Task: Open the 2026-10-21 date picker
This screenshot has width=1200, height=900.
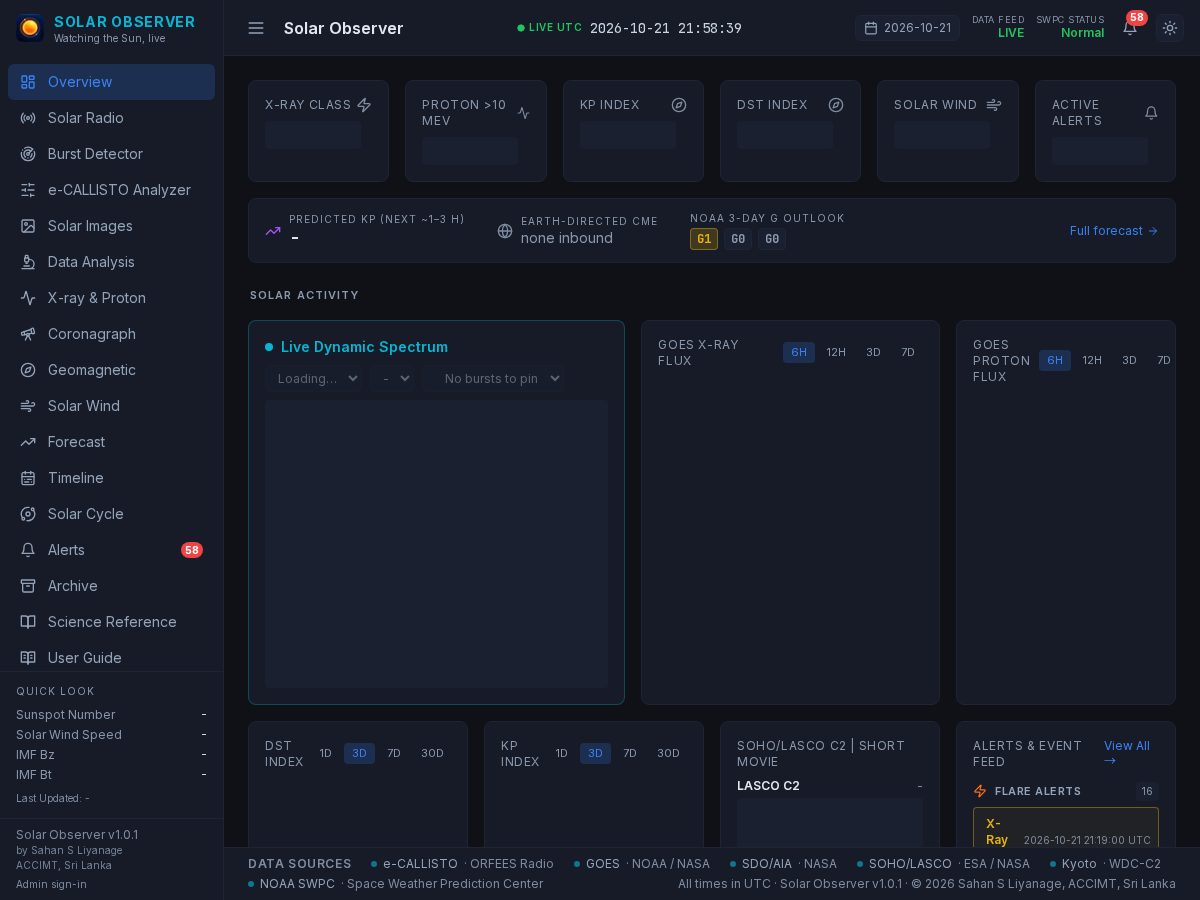Action: 907,28
